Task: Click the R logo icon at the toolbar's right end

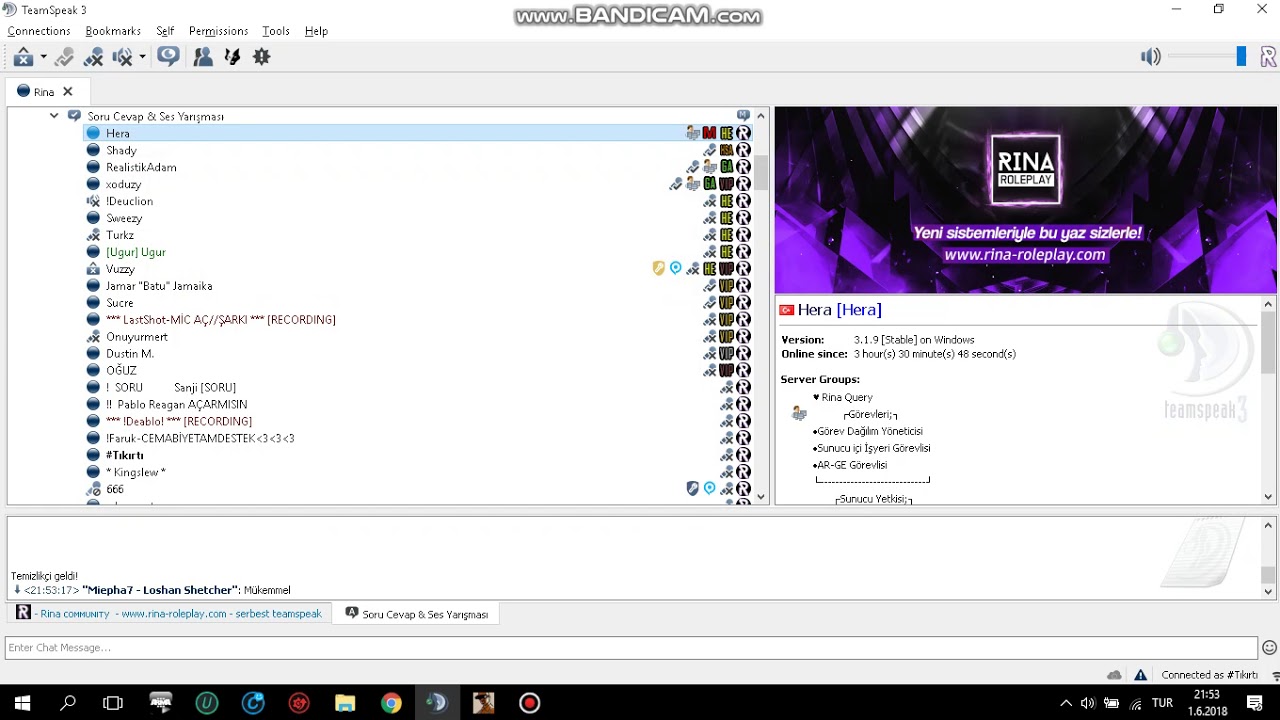Action: 1268,57
